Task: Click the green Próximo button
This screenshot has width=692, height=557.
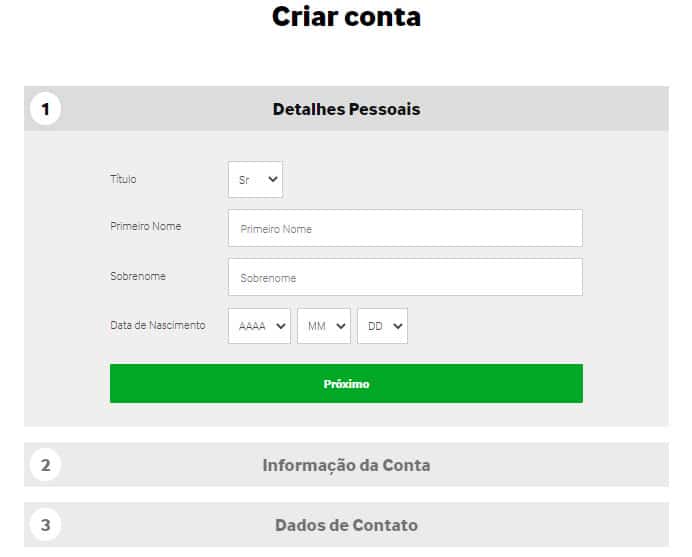Action: pos(346,383)
